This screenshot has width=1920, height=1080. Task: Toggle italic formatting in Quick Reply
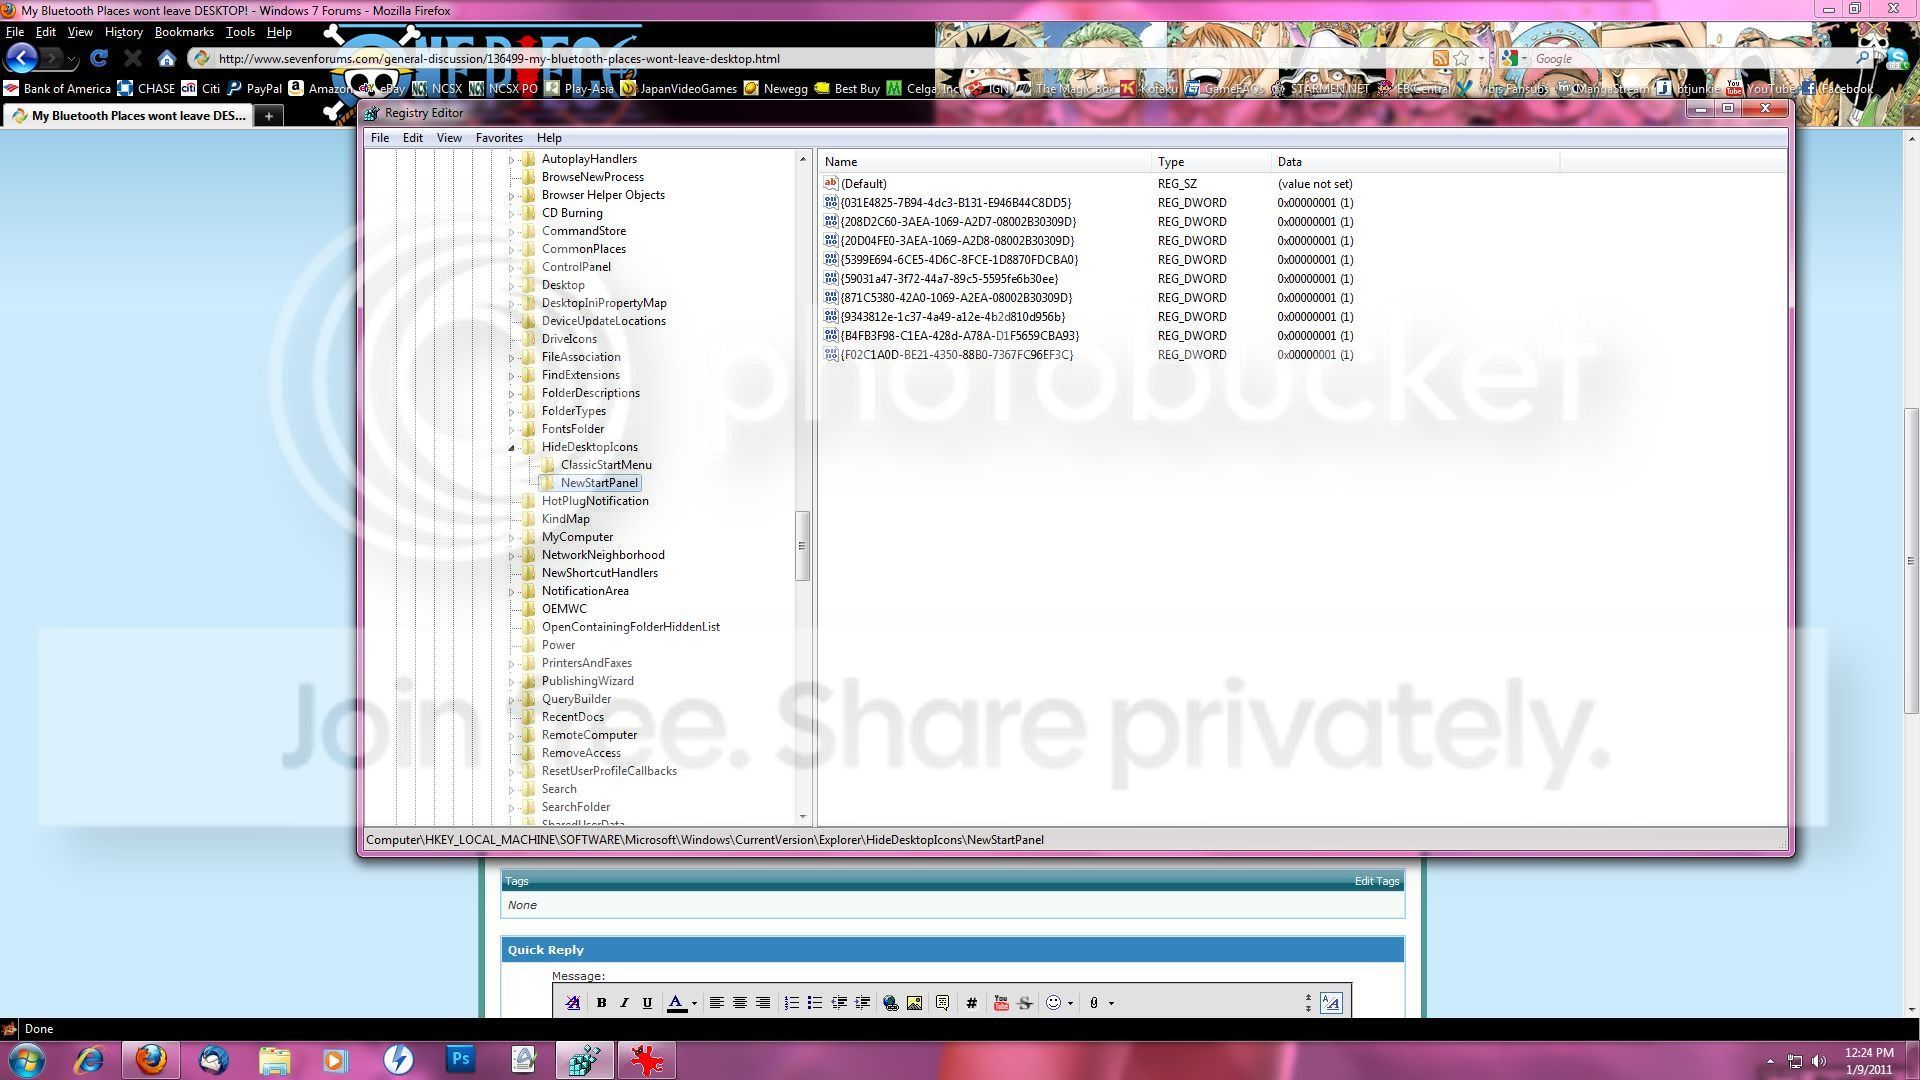point(624,1002)
